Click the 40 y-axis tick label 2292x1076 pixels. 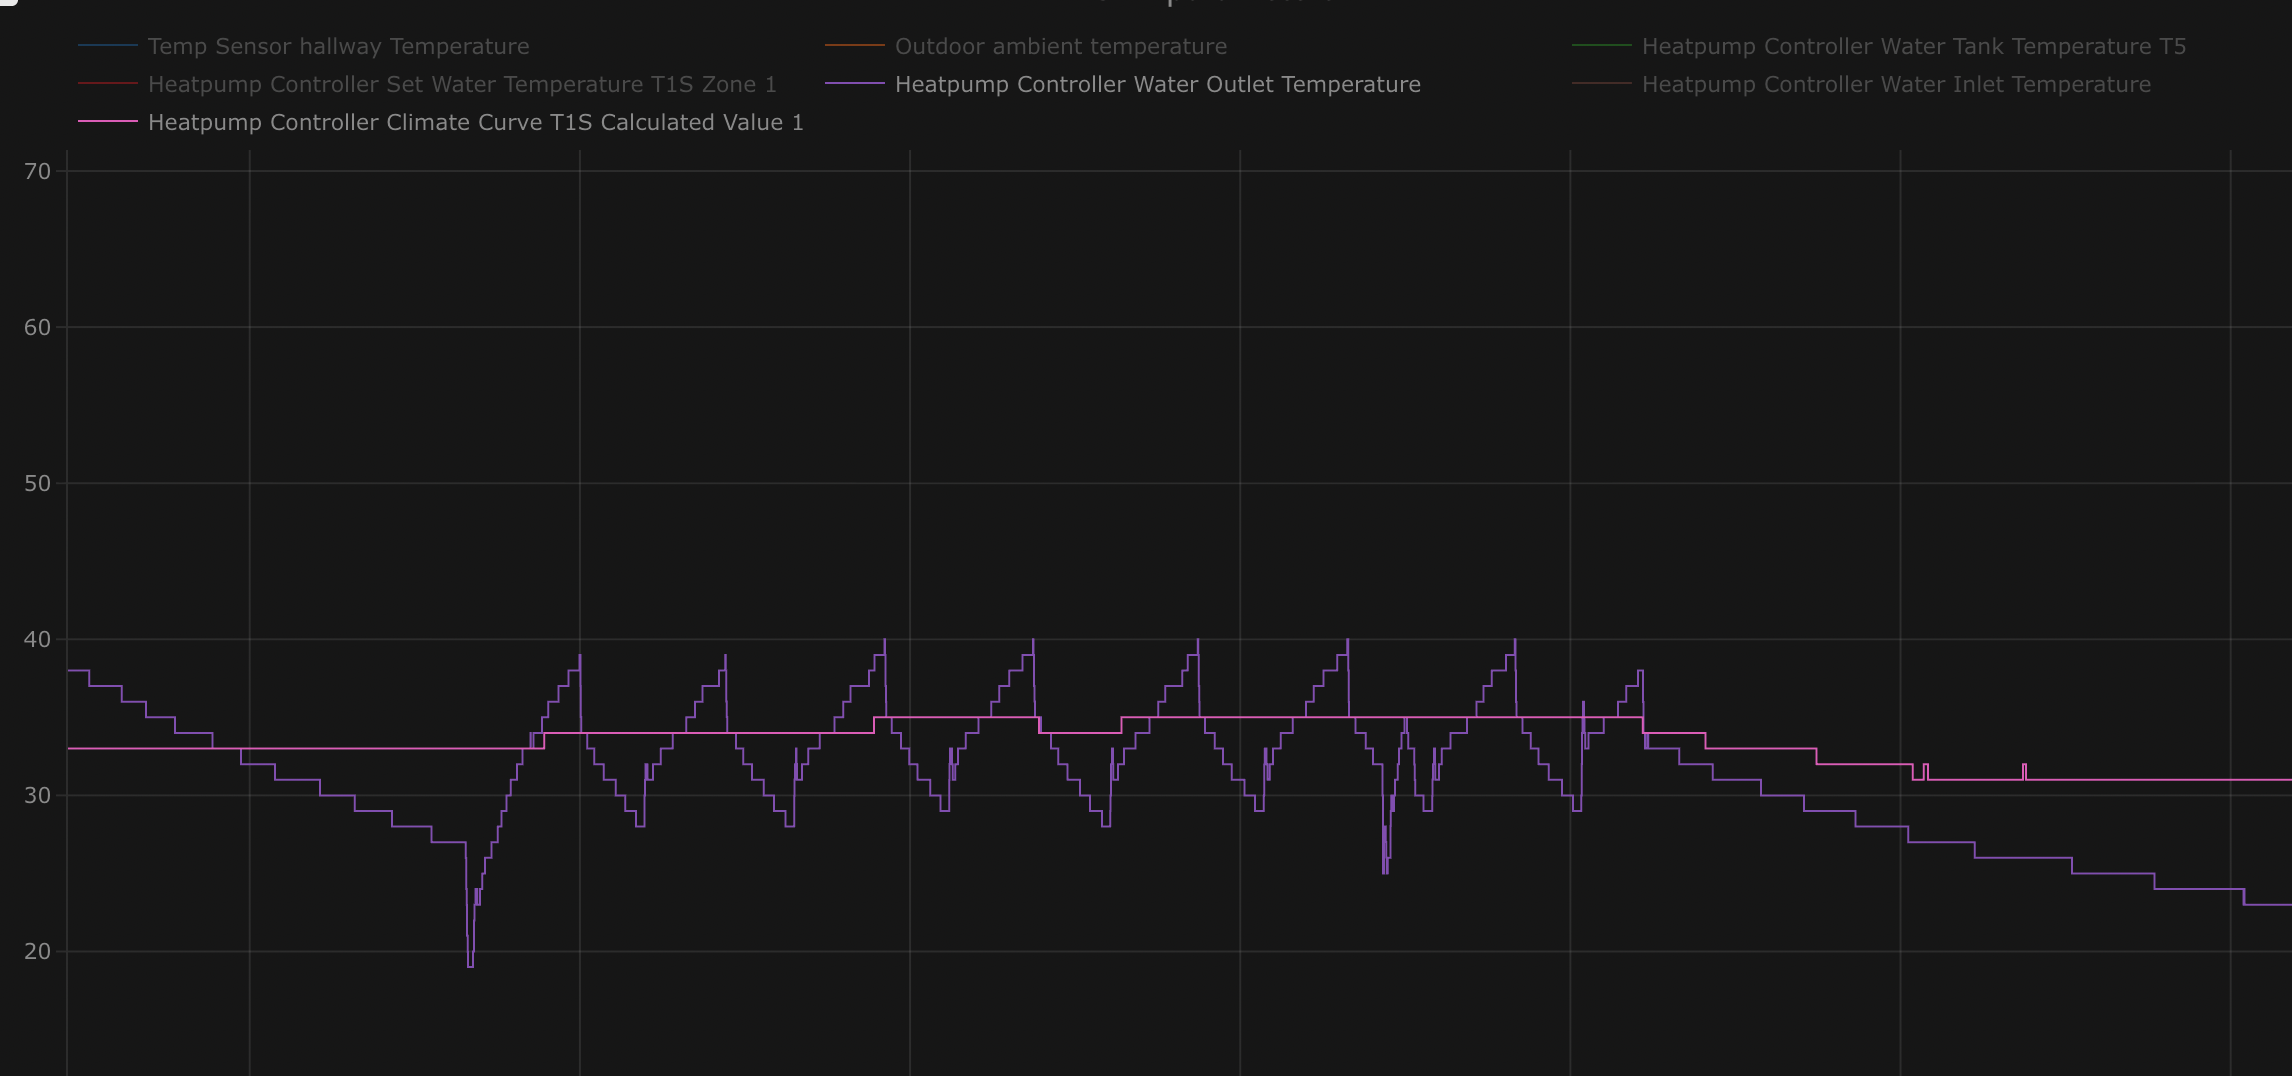(x=38, y=640)
